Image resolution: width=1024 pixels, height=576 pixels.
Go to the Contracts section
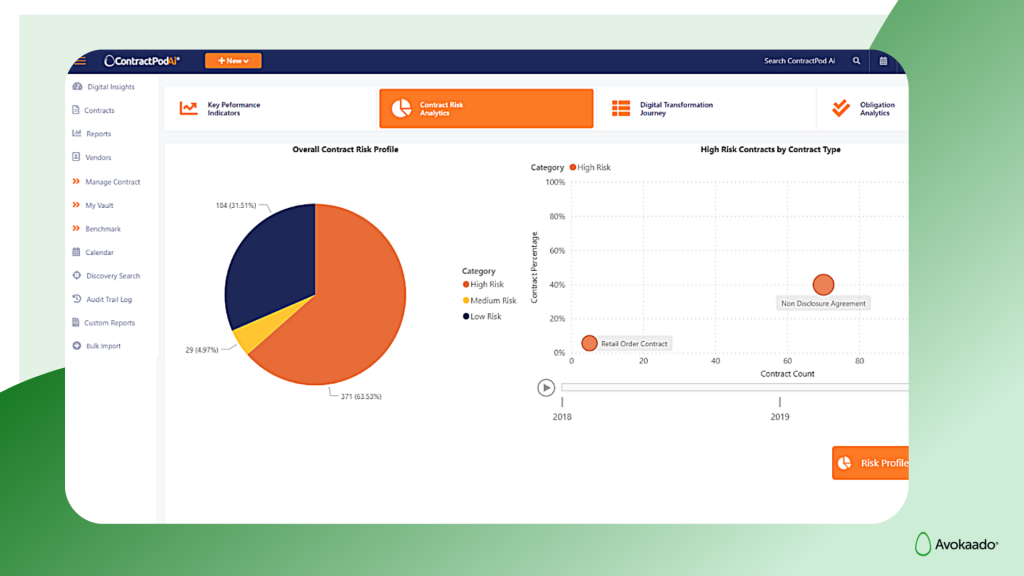(x=93, y=110)
